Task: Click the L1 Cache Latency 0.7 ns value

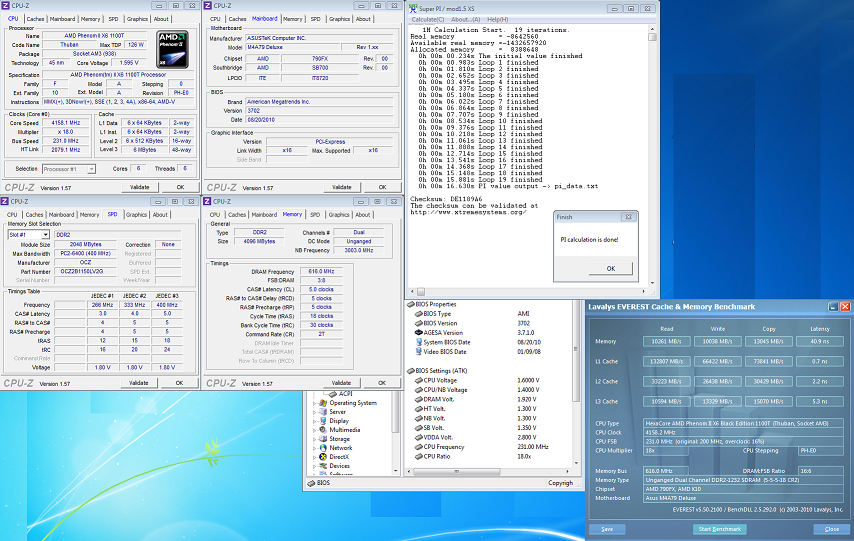Action: (820, 361)
